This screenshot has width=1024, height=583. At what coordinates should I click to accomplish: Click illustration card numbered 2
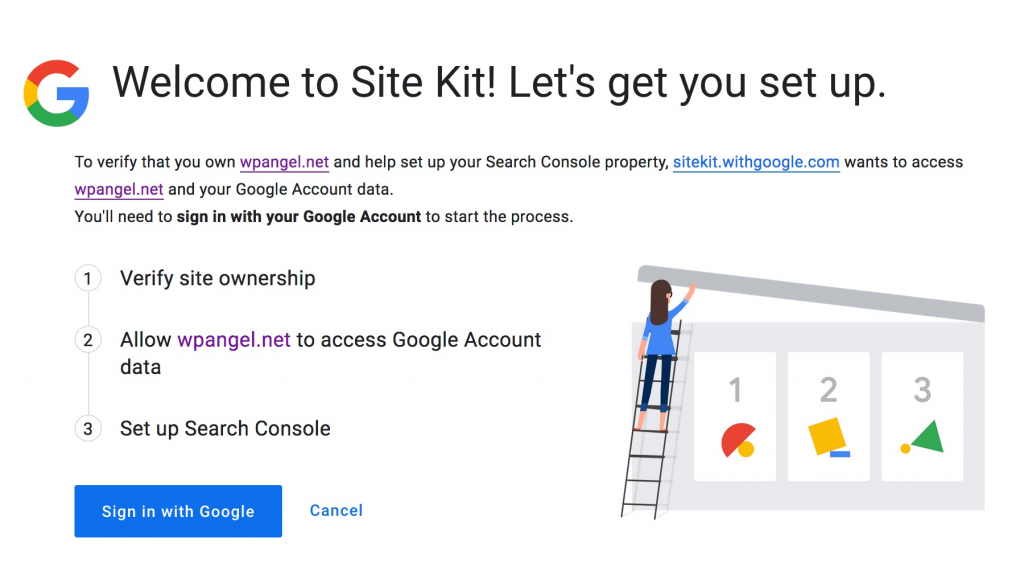point(828,417)
